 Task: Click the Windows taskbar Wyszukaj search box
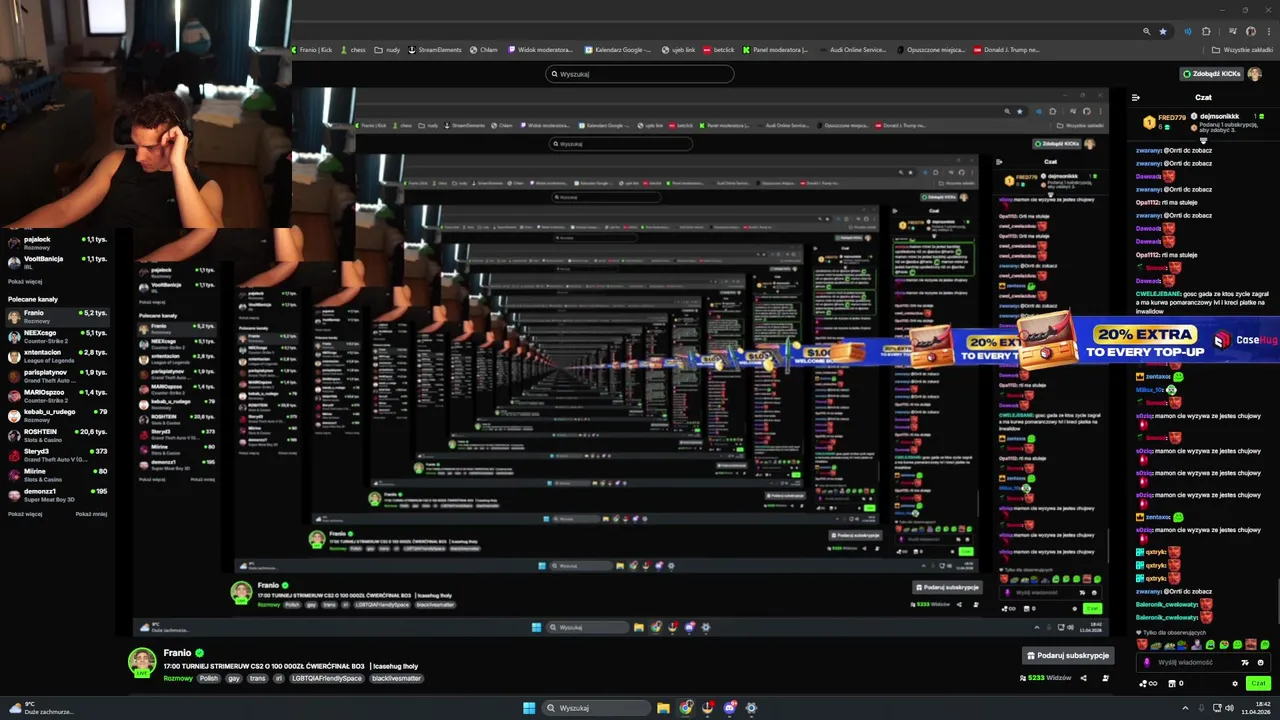click(x=596, y=708)
